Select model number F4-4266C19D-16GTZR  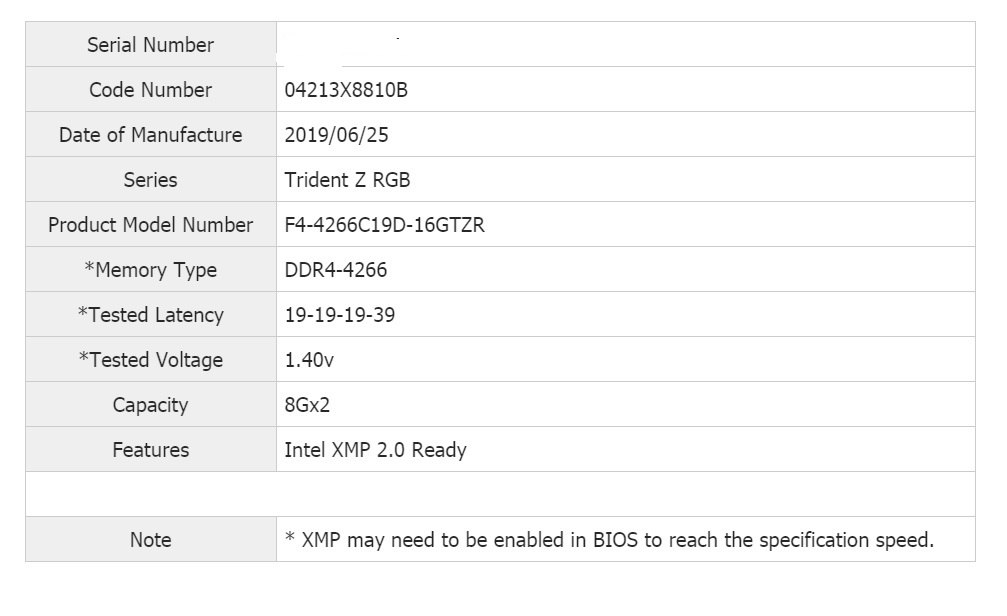point(385,225)
